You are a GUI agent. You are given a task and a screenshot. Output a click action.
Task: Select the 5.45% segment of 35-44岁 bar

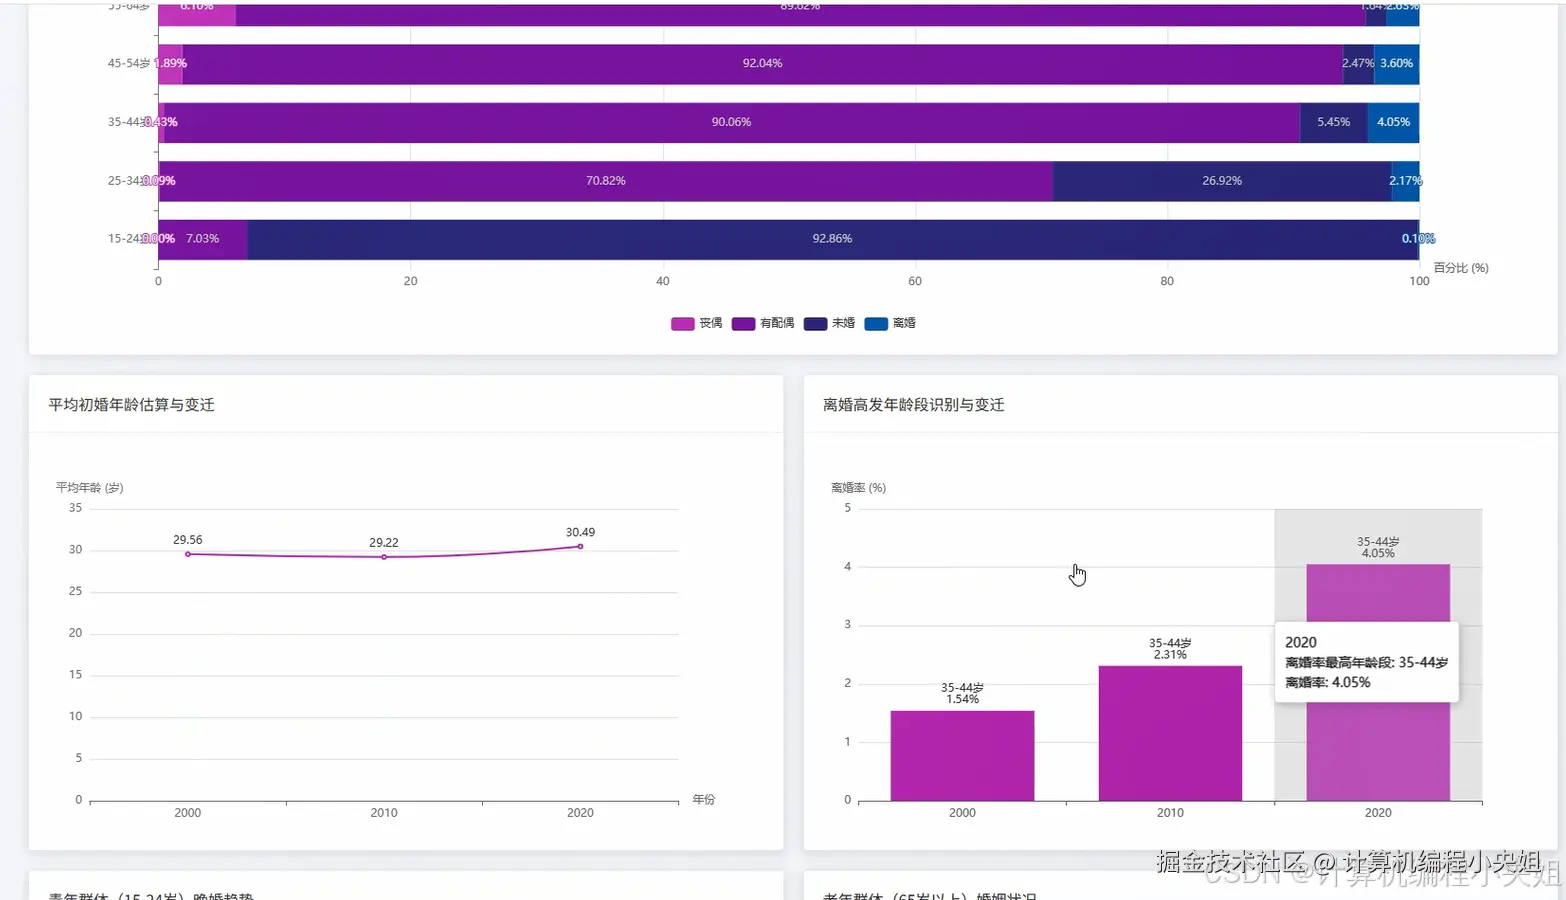[x=1333, y=122]
